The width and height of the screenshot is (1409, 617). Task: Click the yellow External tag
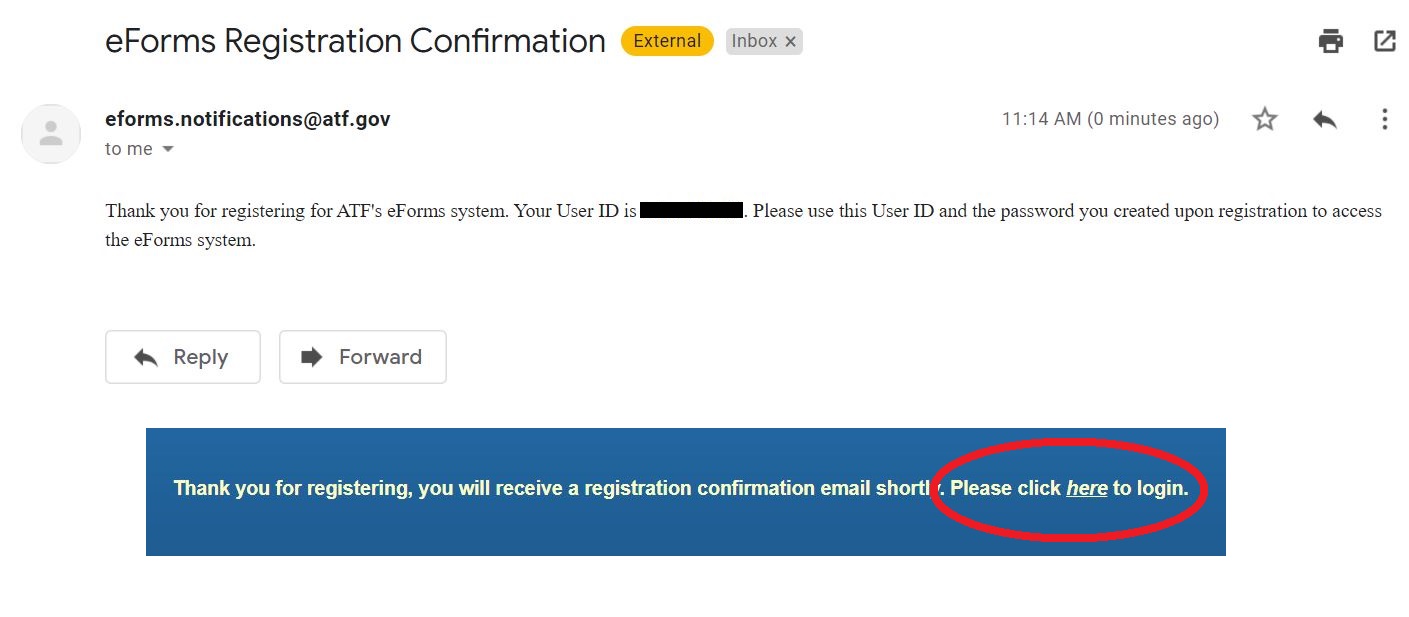[667, 41]
